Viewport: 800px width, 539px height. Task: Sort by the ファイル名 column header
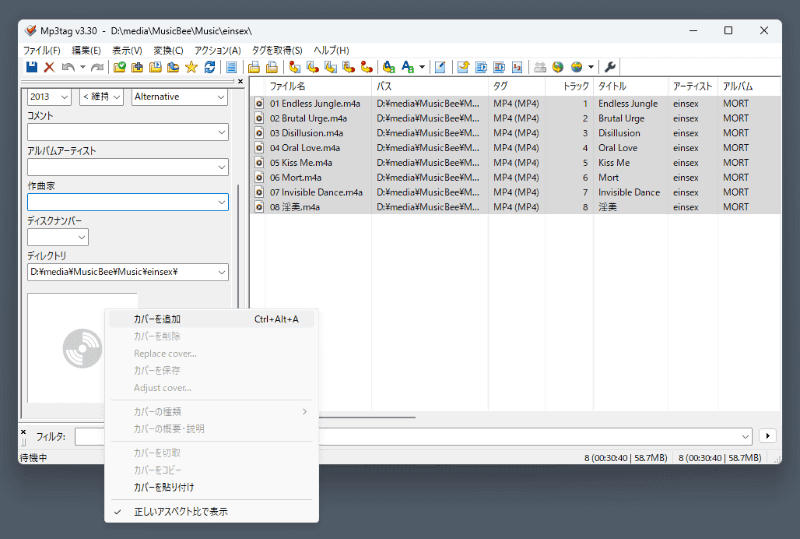click(318, 86)
